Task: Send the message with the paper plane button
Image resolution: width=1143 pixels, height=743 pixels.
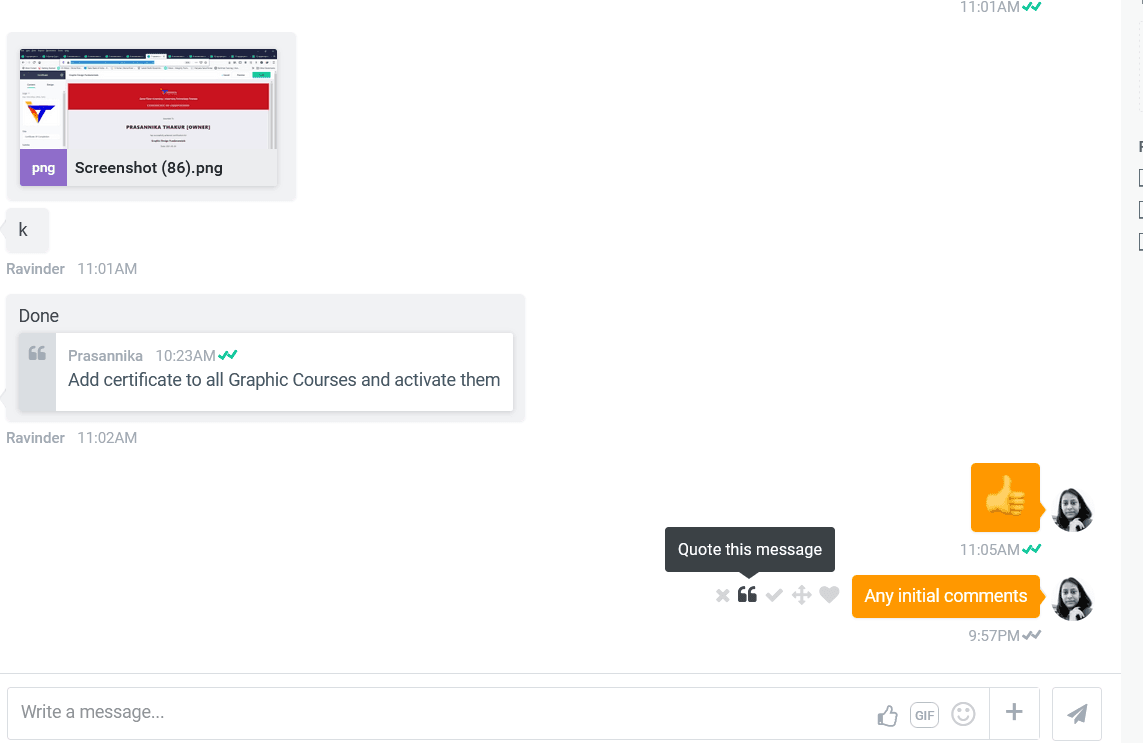Action: pyautogui.click(x=1077, y=714)
